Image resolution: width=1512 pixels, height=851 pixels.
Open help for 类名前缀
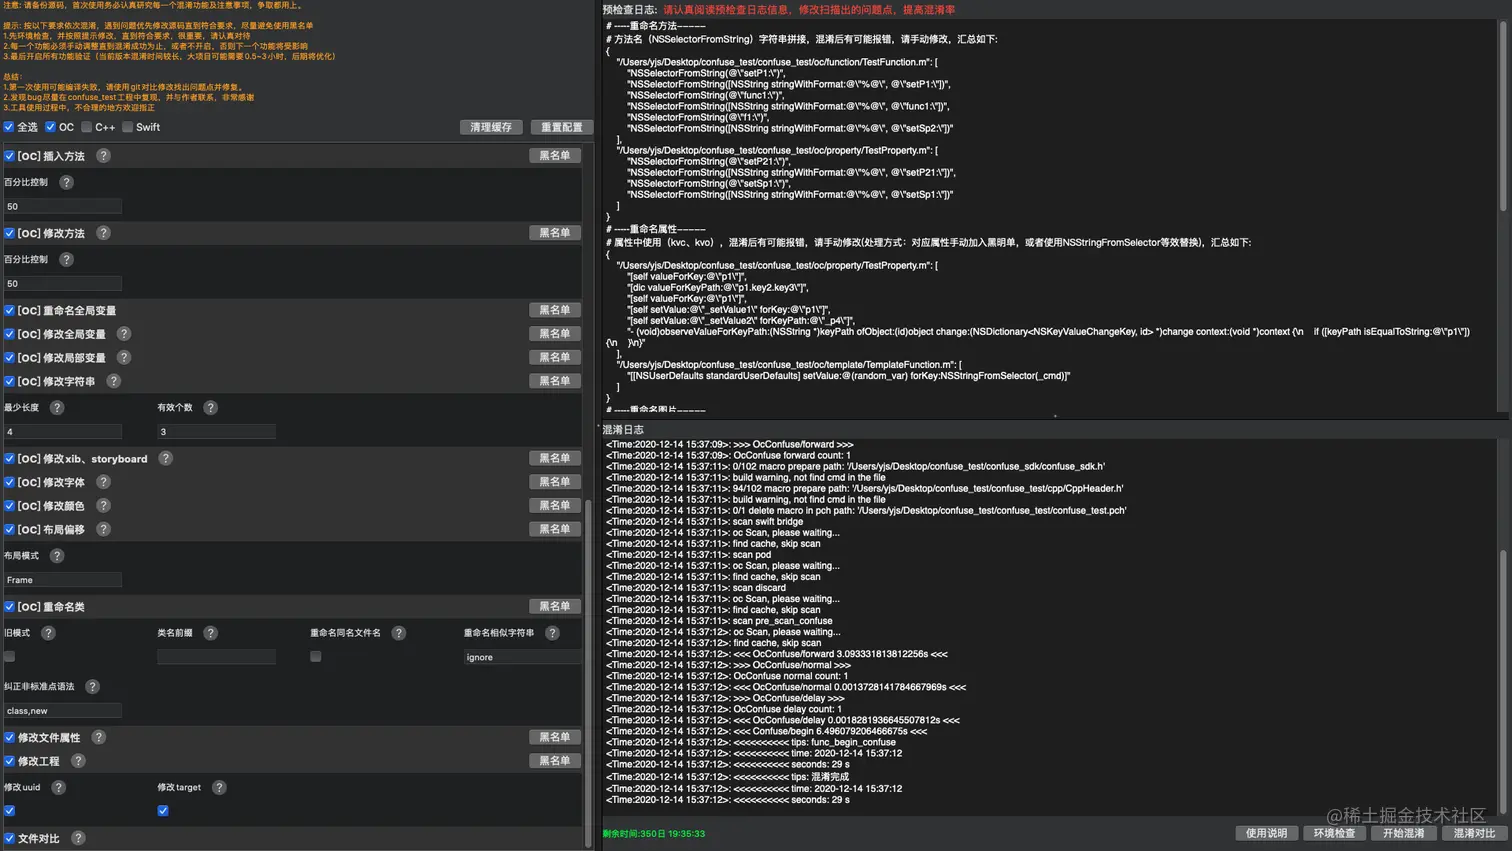pos(210,633)
